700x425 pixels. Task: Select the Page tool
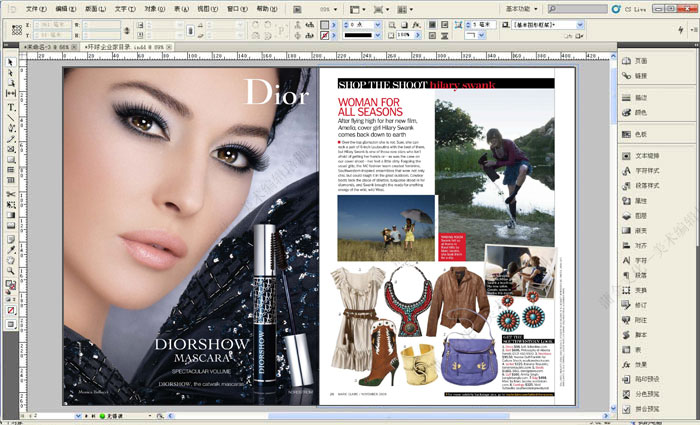point(11,83)
